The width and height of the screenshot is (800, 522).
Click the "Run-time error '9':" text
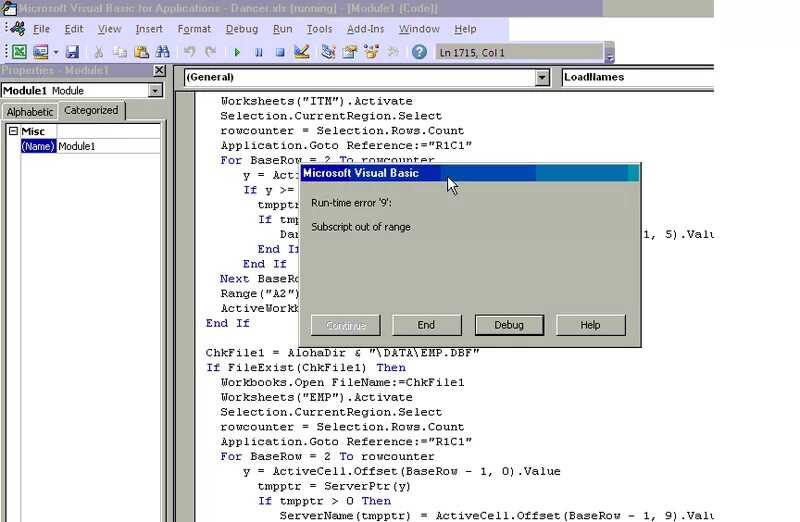click(x=352, y=203)
